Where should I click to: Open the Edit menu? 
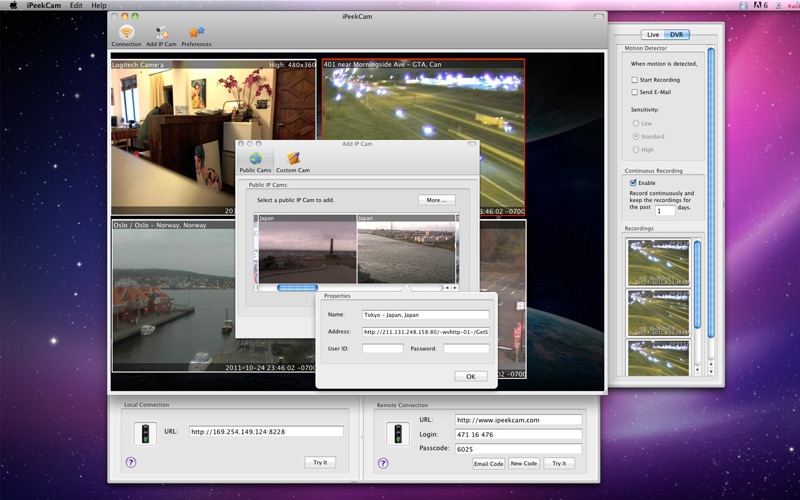point(76,5)
